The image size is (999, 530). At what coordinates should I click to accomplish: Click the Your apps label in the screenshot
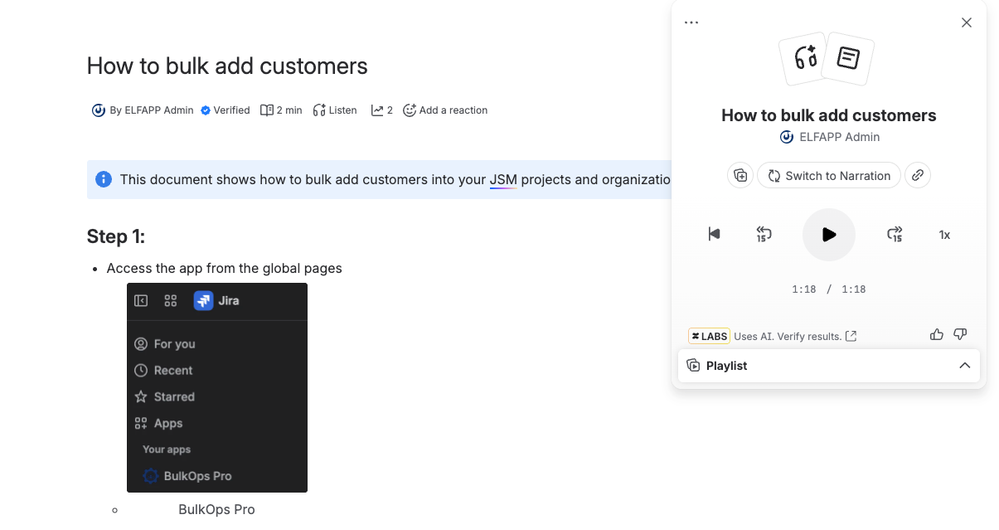click(x=167, y=449)
